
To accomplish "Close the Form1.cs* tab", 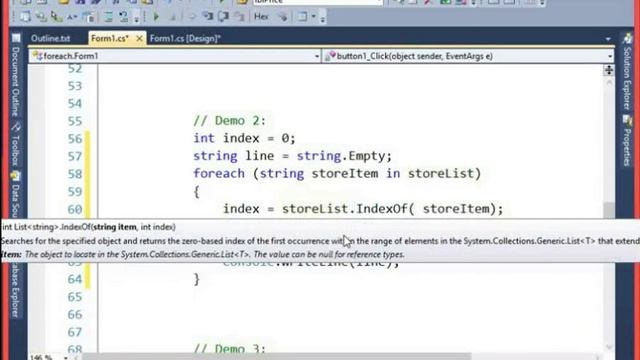I will point(139,38).
